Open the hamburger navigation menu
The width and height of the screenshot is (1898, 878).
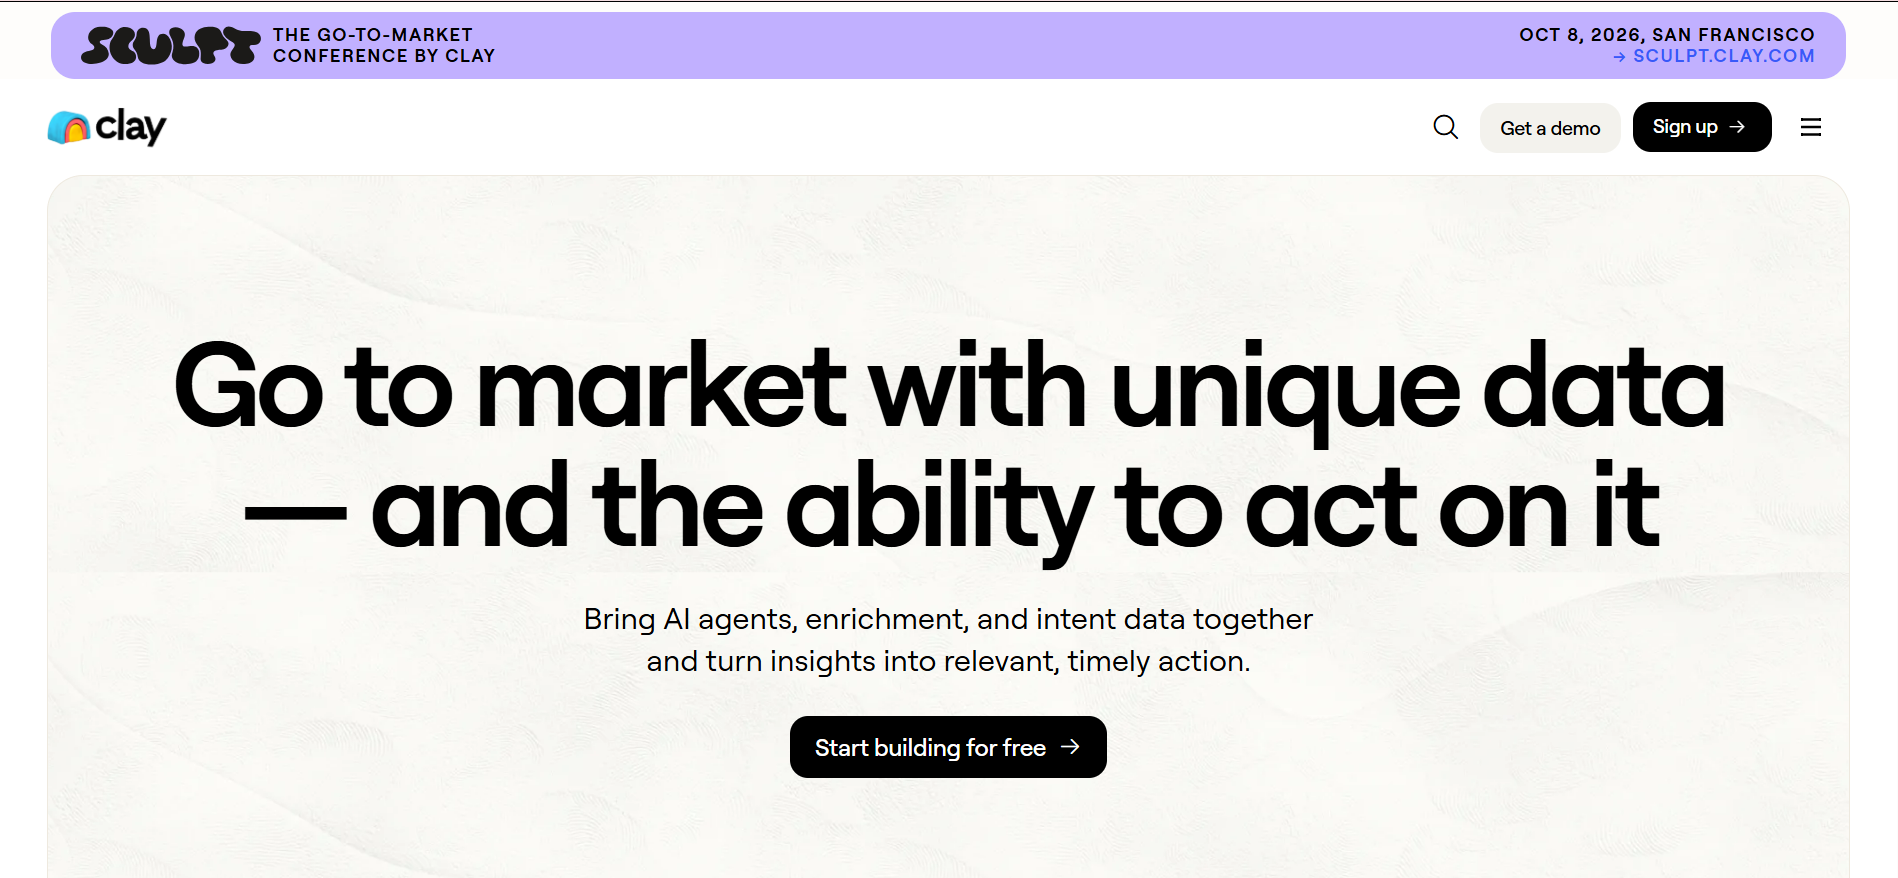click(1810, 127)
